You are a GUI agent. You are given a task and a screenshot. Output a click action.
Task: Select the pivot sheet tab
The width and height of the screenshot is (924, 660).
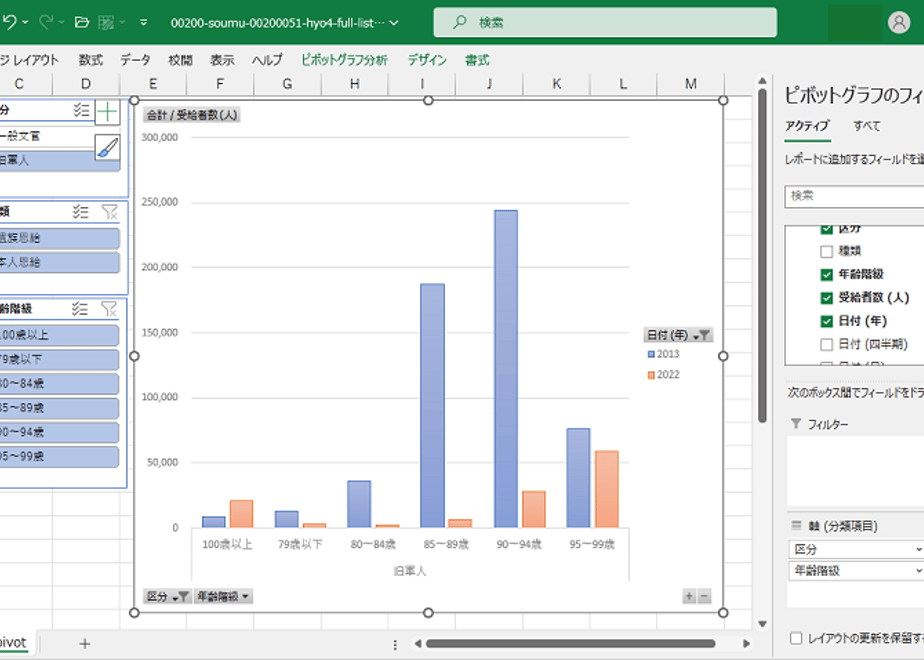click(13, 643)
